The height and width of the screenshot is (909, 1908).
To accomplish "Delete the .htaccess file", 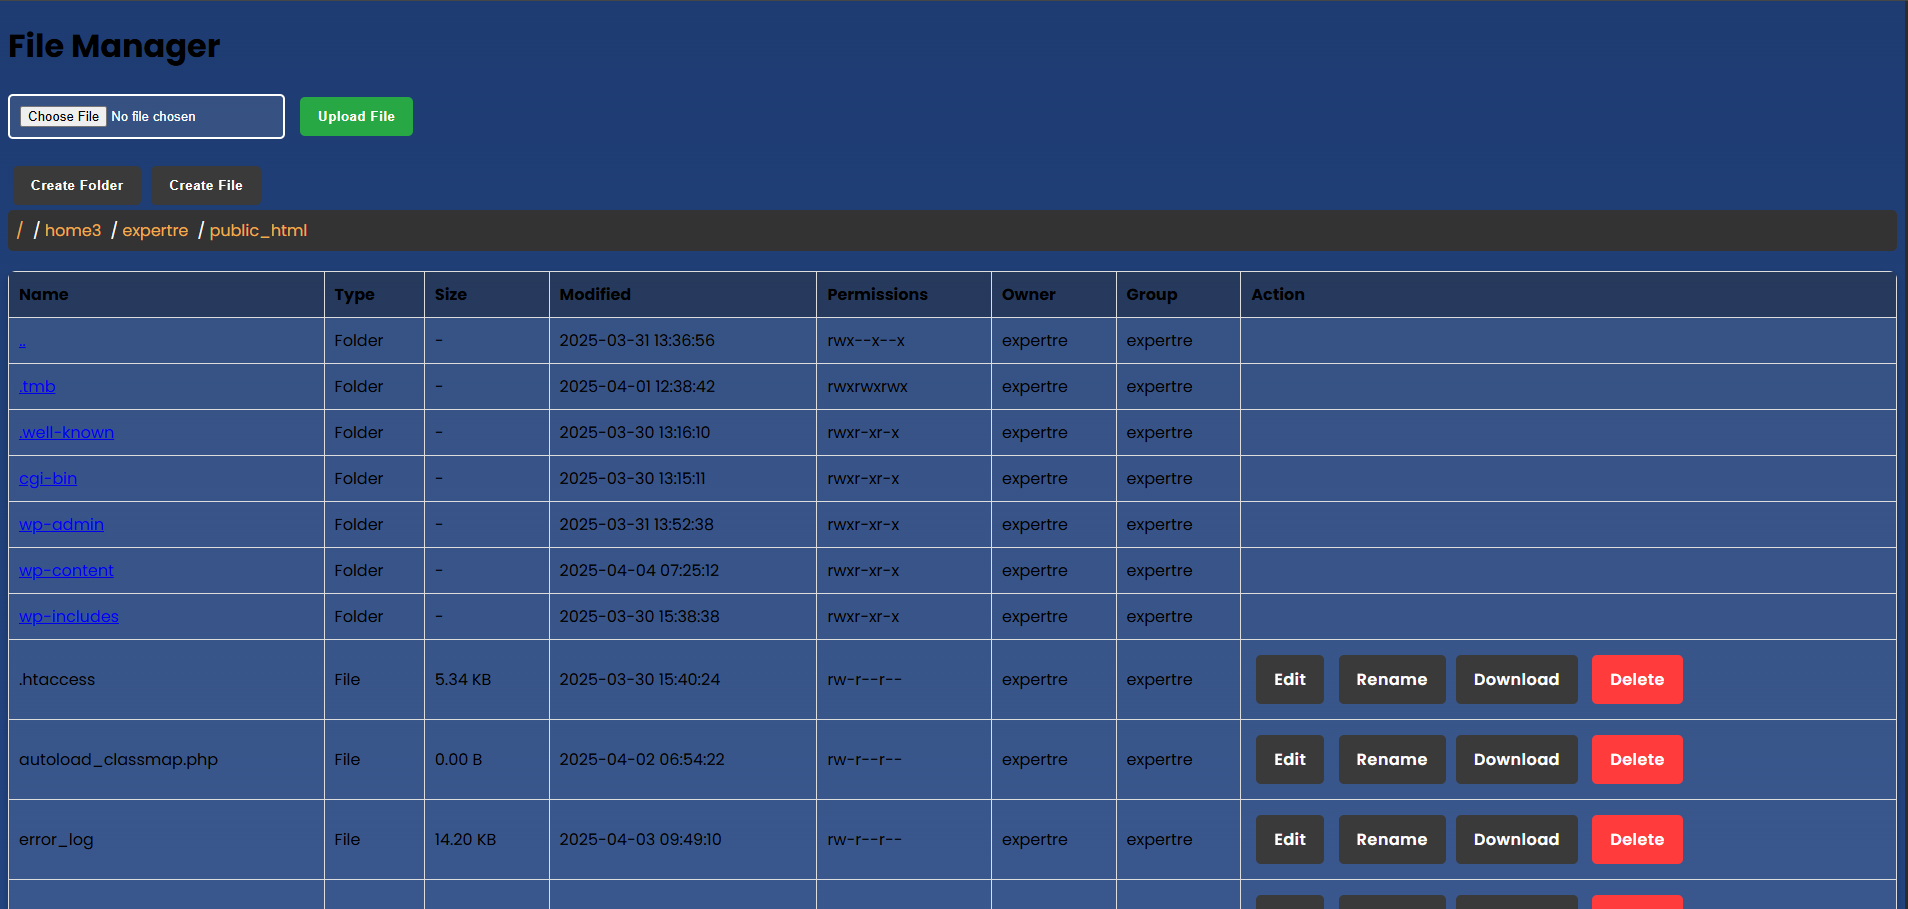I will click(1636, 680).
